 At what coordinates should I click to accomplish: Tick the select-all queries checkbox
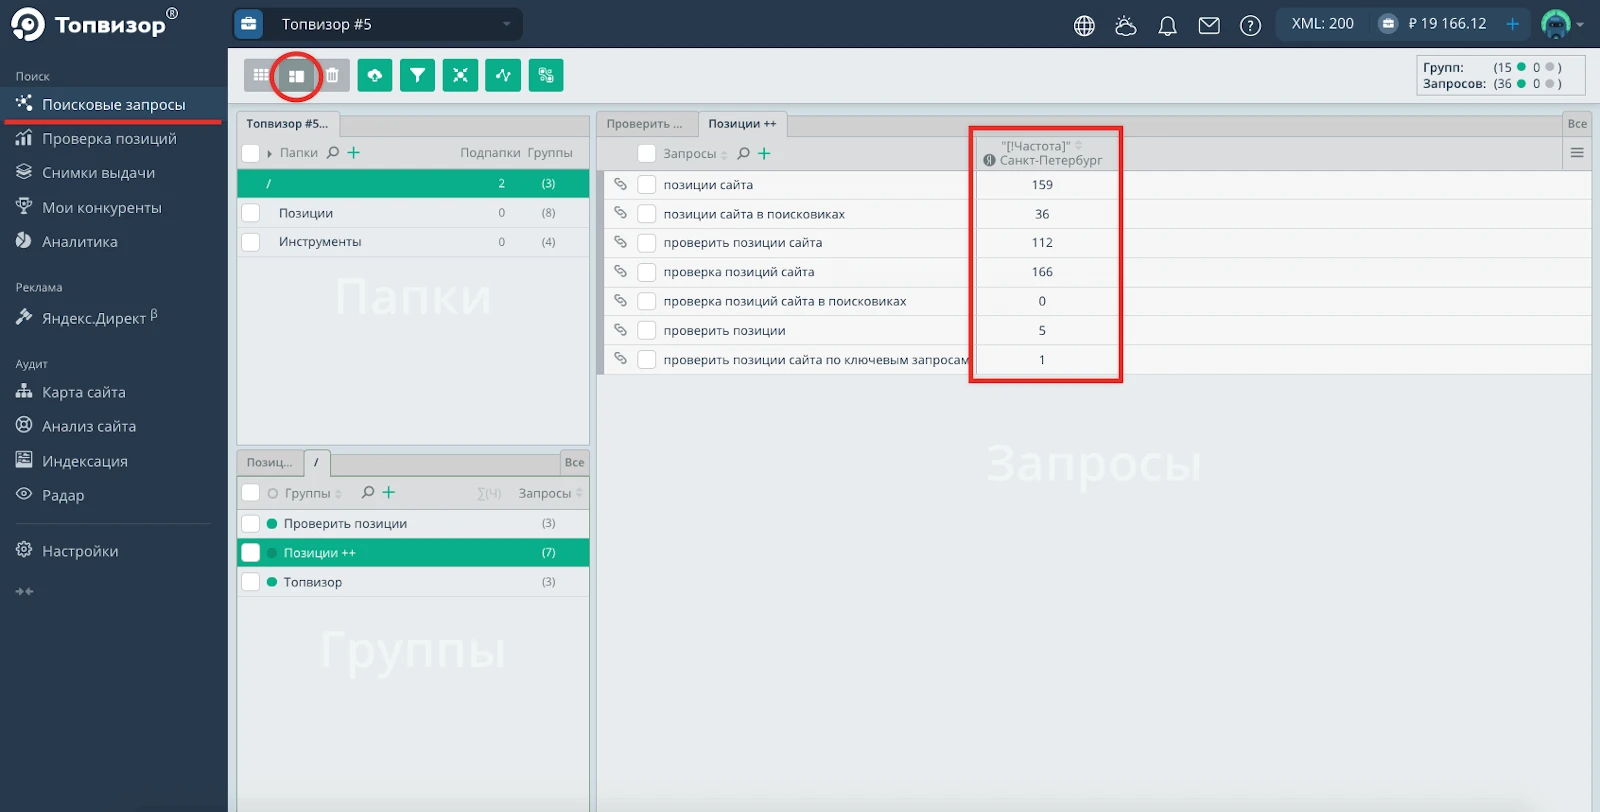[x=647, y=153]
